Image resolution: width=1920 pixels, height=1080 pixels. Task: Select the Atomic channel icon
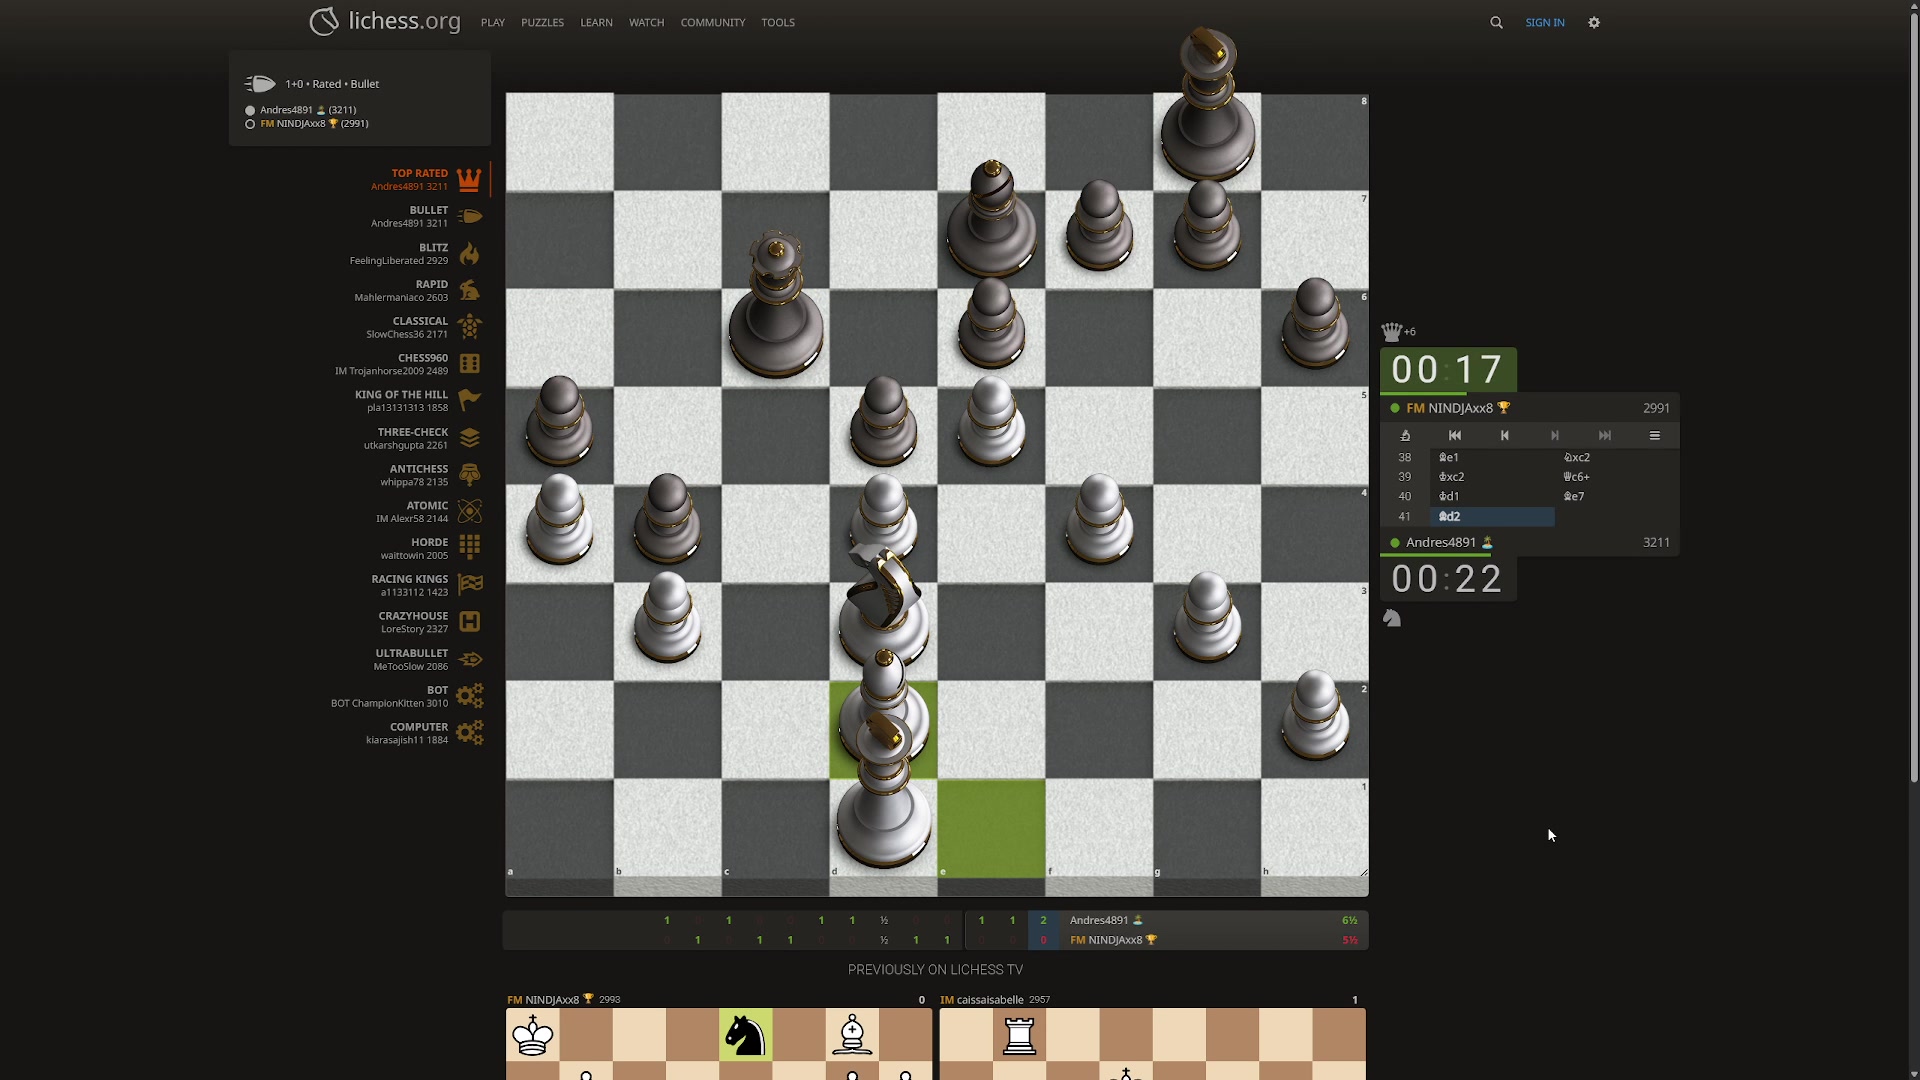pyautogui.click(x=469, y=511)
